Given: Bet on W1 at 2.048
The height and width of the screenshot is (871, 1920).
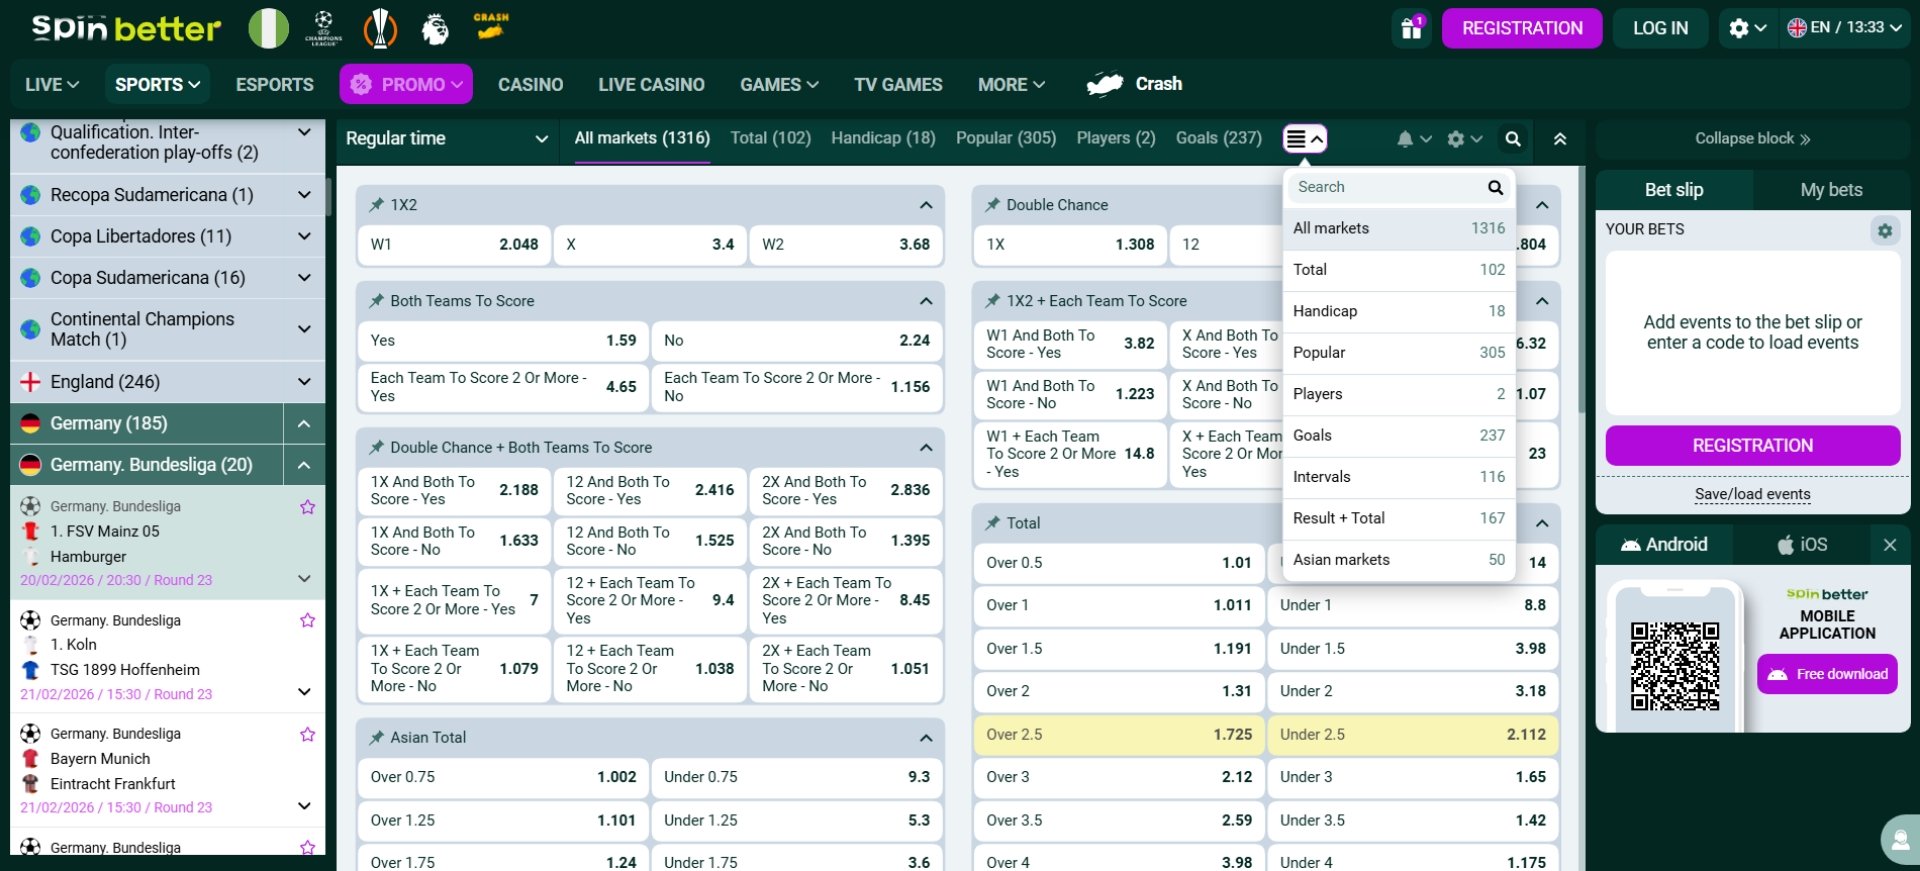Looking at the screenshot, I should click(454, 244).
